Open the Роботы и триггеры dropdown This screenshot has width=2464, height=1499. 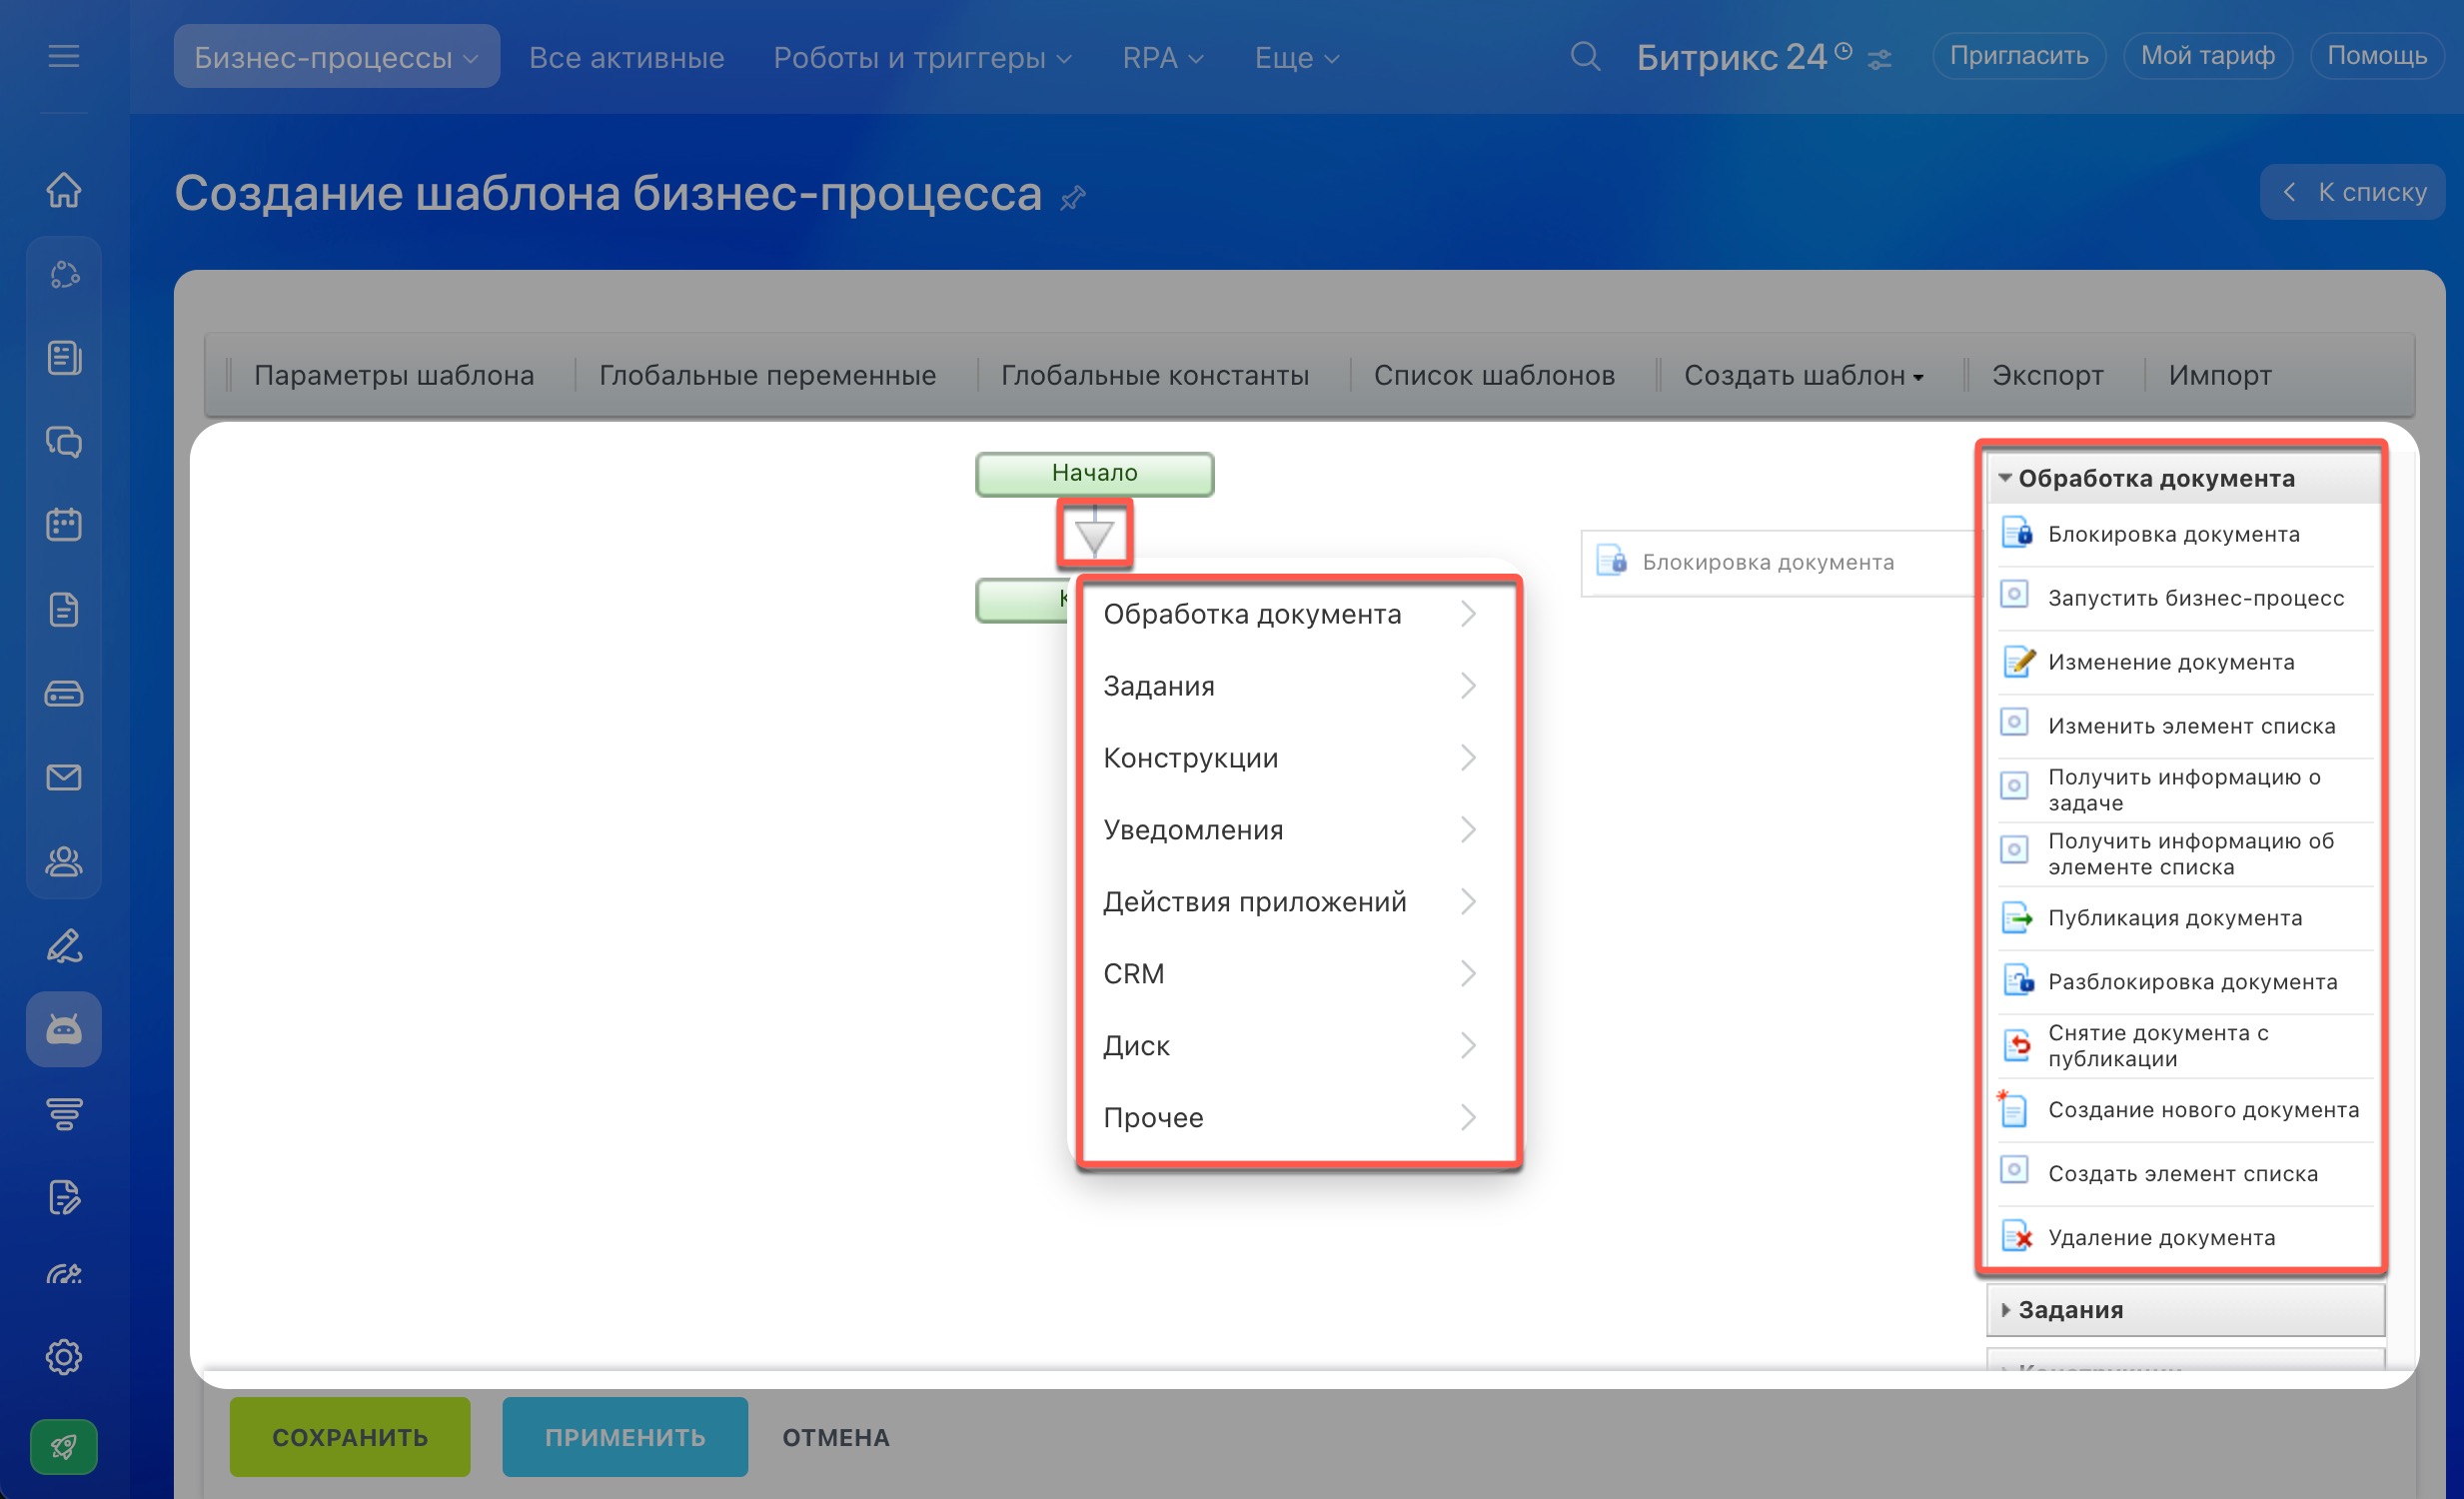[x=922, y=57]
